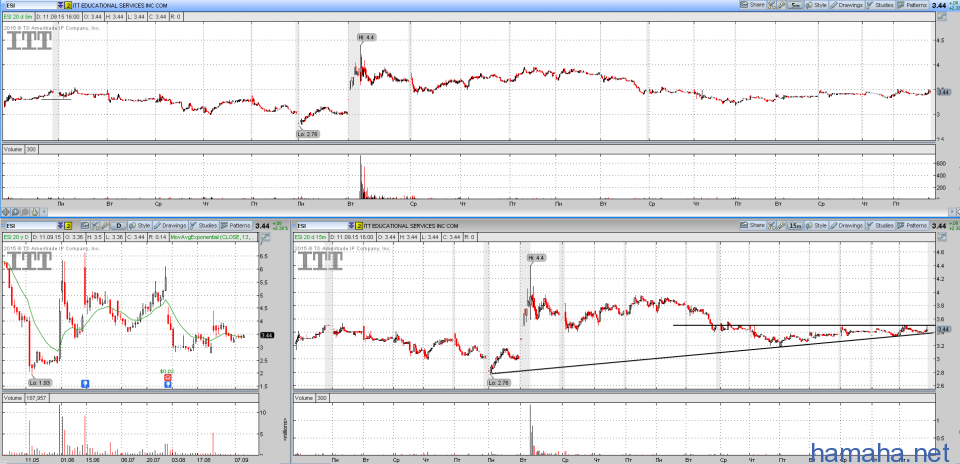Open D timeframe selector in daily chart

119,226
